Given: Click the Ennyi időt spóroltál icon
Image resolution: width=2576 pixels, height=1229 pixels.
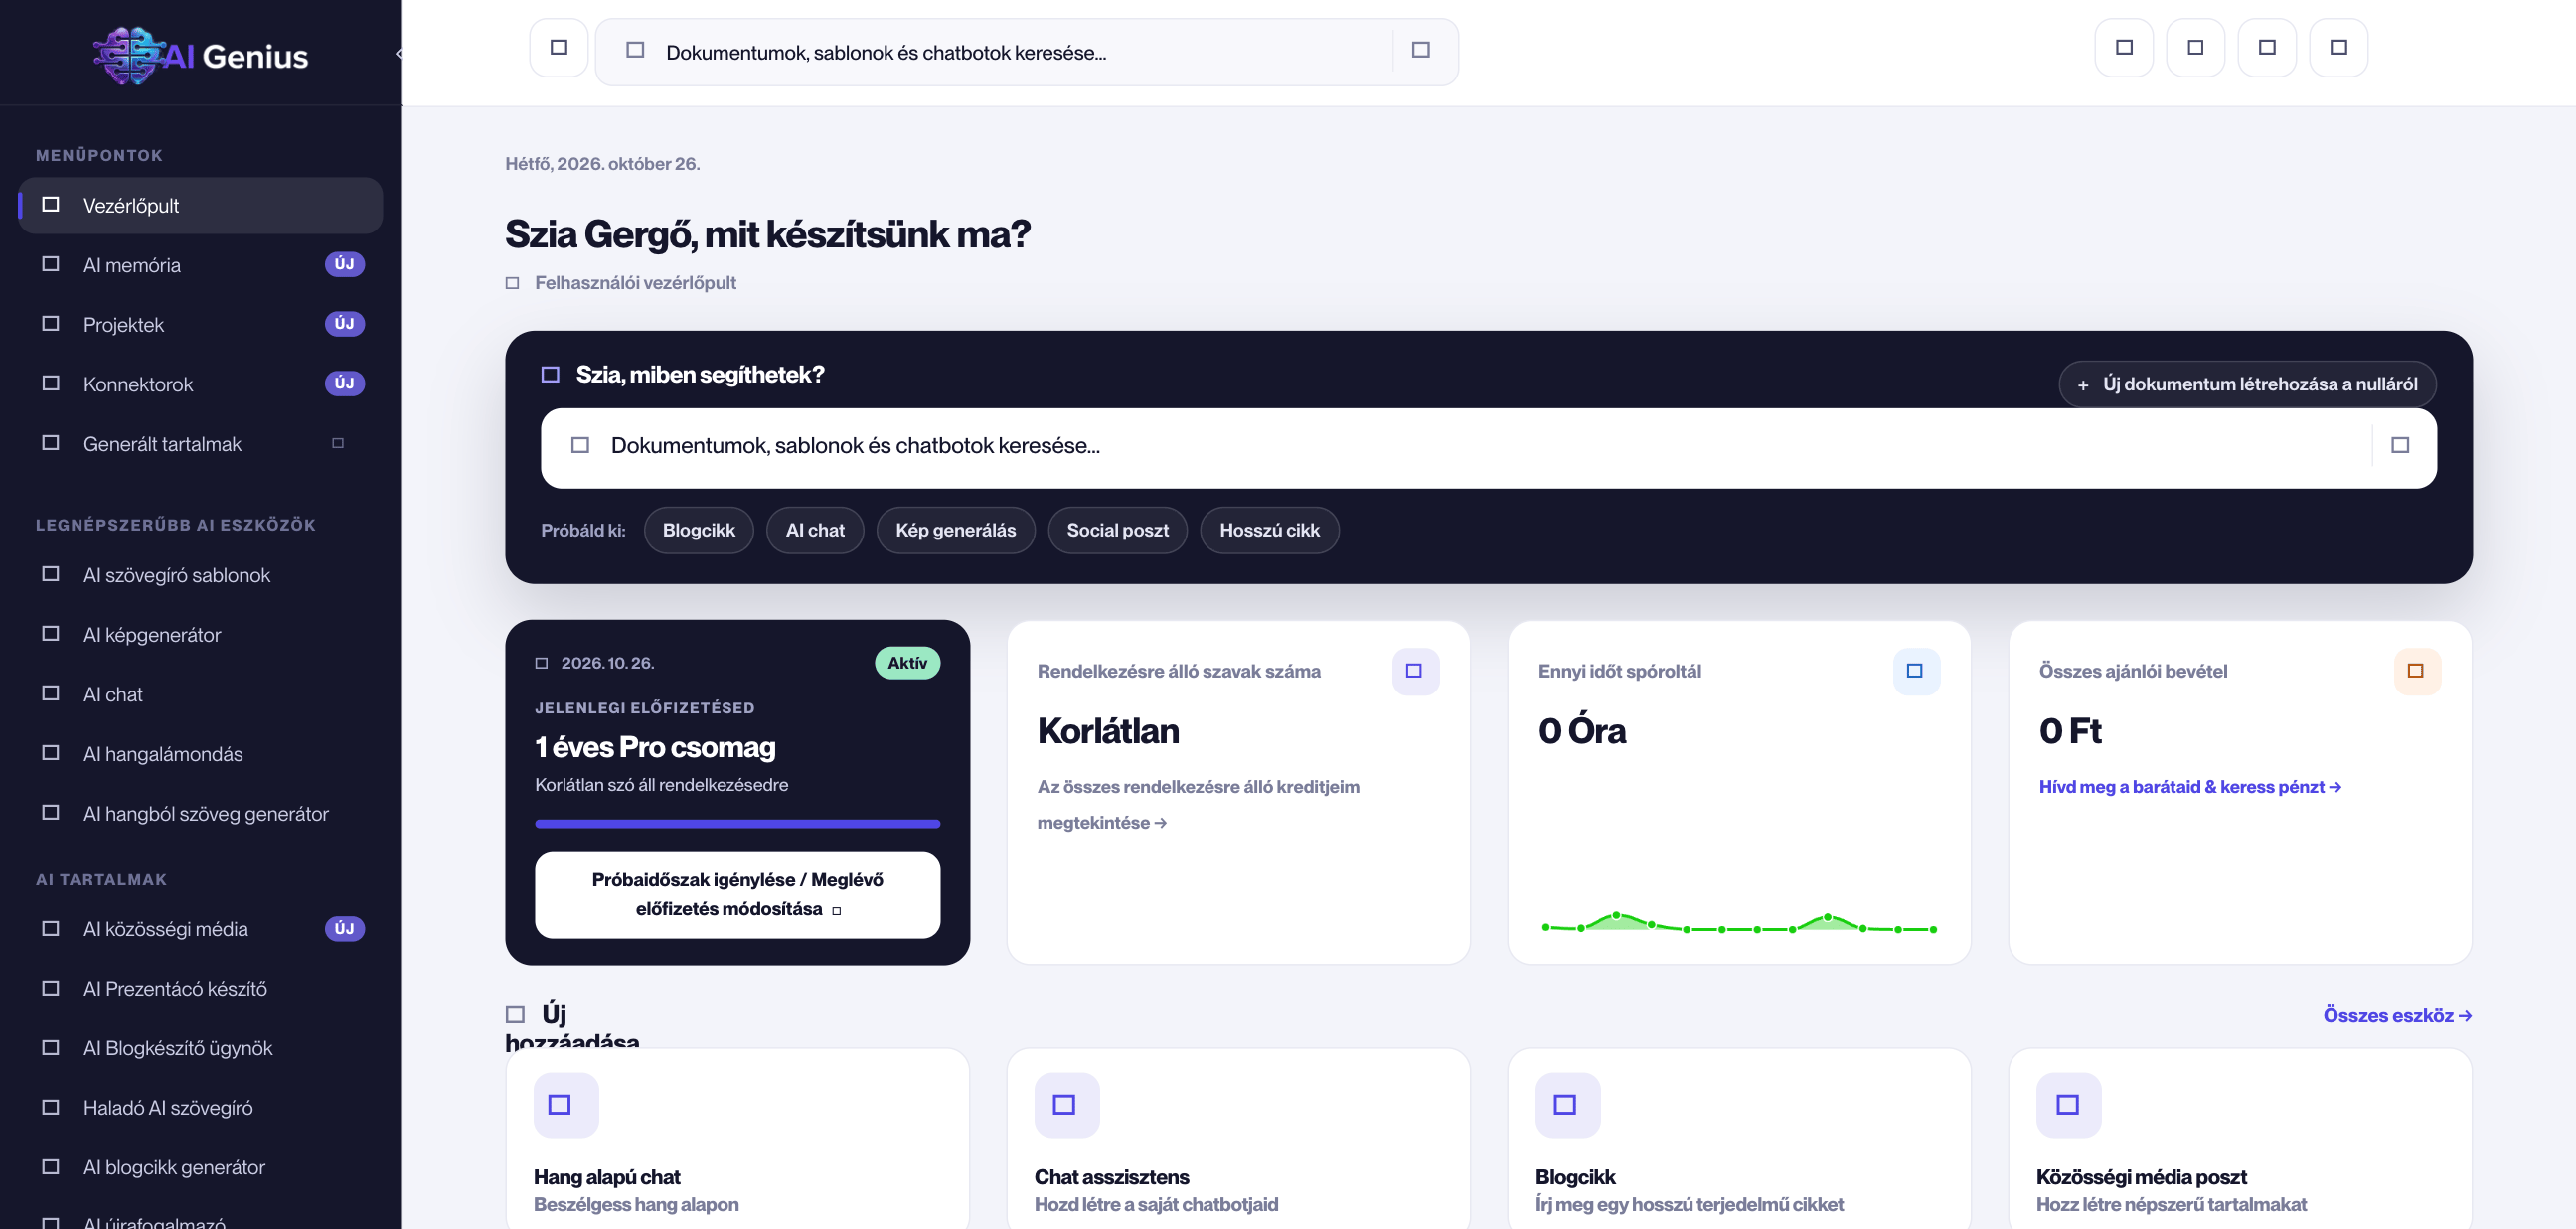Looking at the screenshot, I should pyautogui.click(x=1916, y=671).
